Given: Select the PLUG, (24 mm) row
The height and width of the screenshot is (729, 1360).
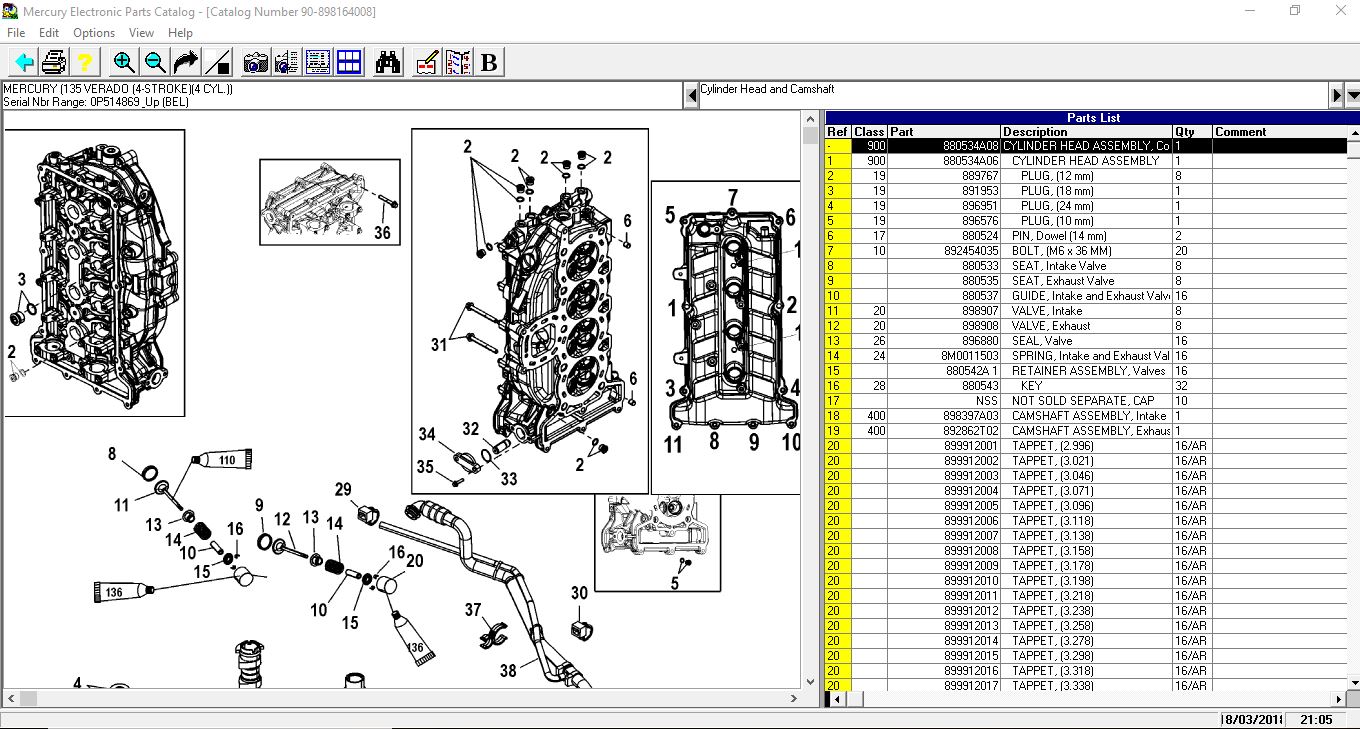Looking at the screenshot, I should click(x=1086, y=206).
